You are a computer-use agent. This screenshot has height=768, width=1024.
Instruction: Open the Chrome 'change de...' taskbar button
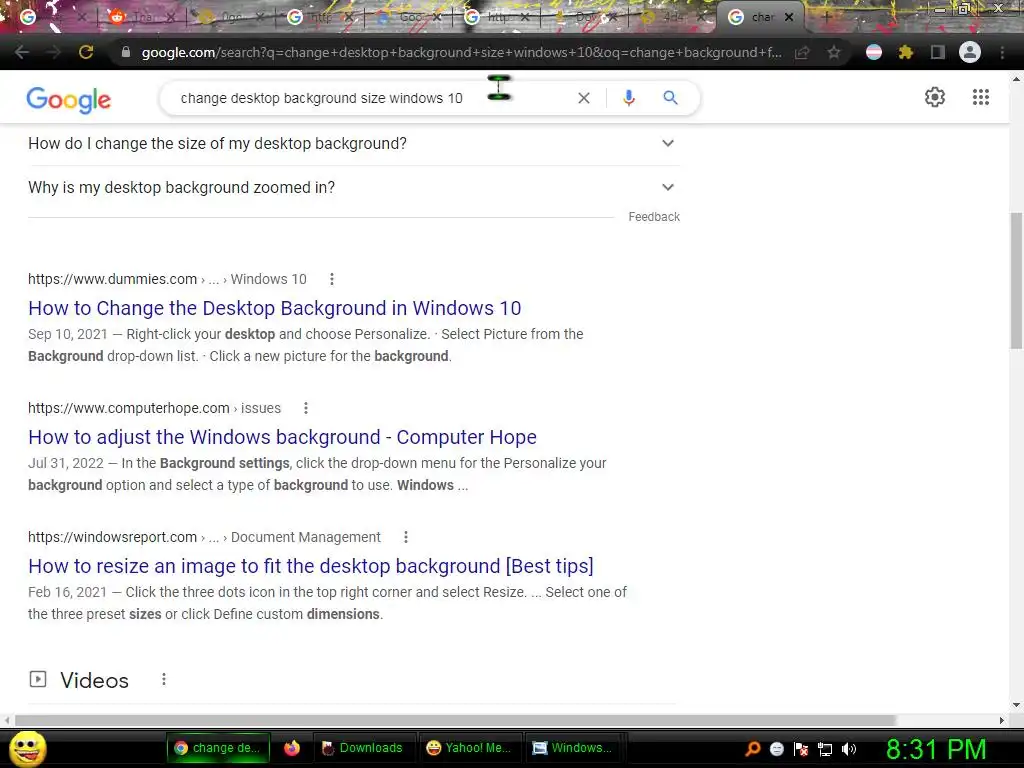(218, 748)
